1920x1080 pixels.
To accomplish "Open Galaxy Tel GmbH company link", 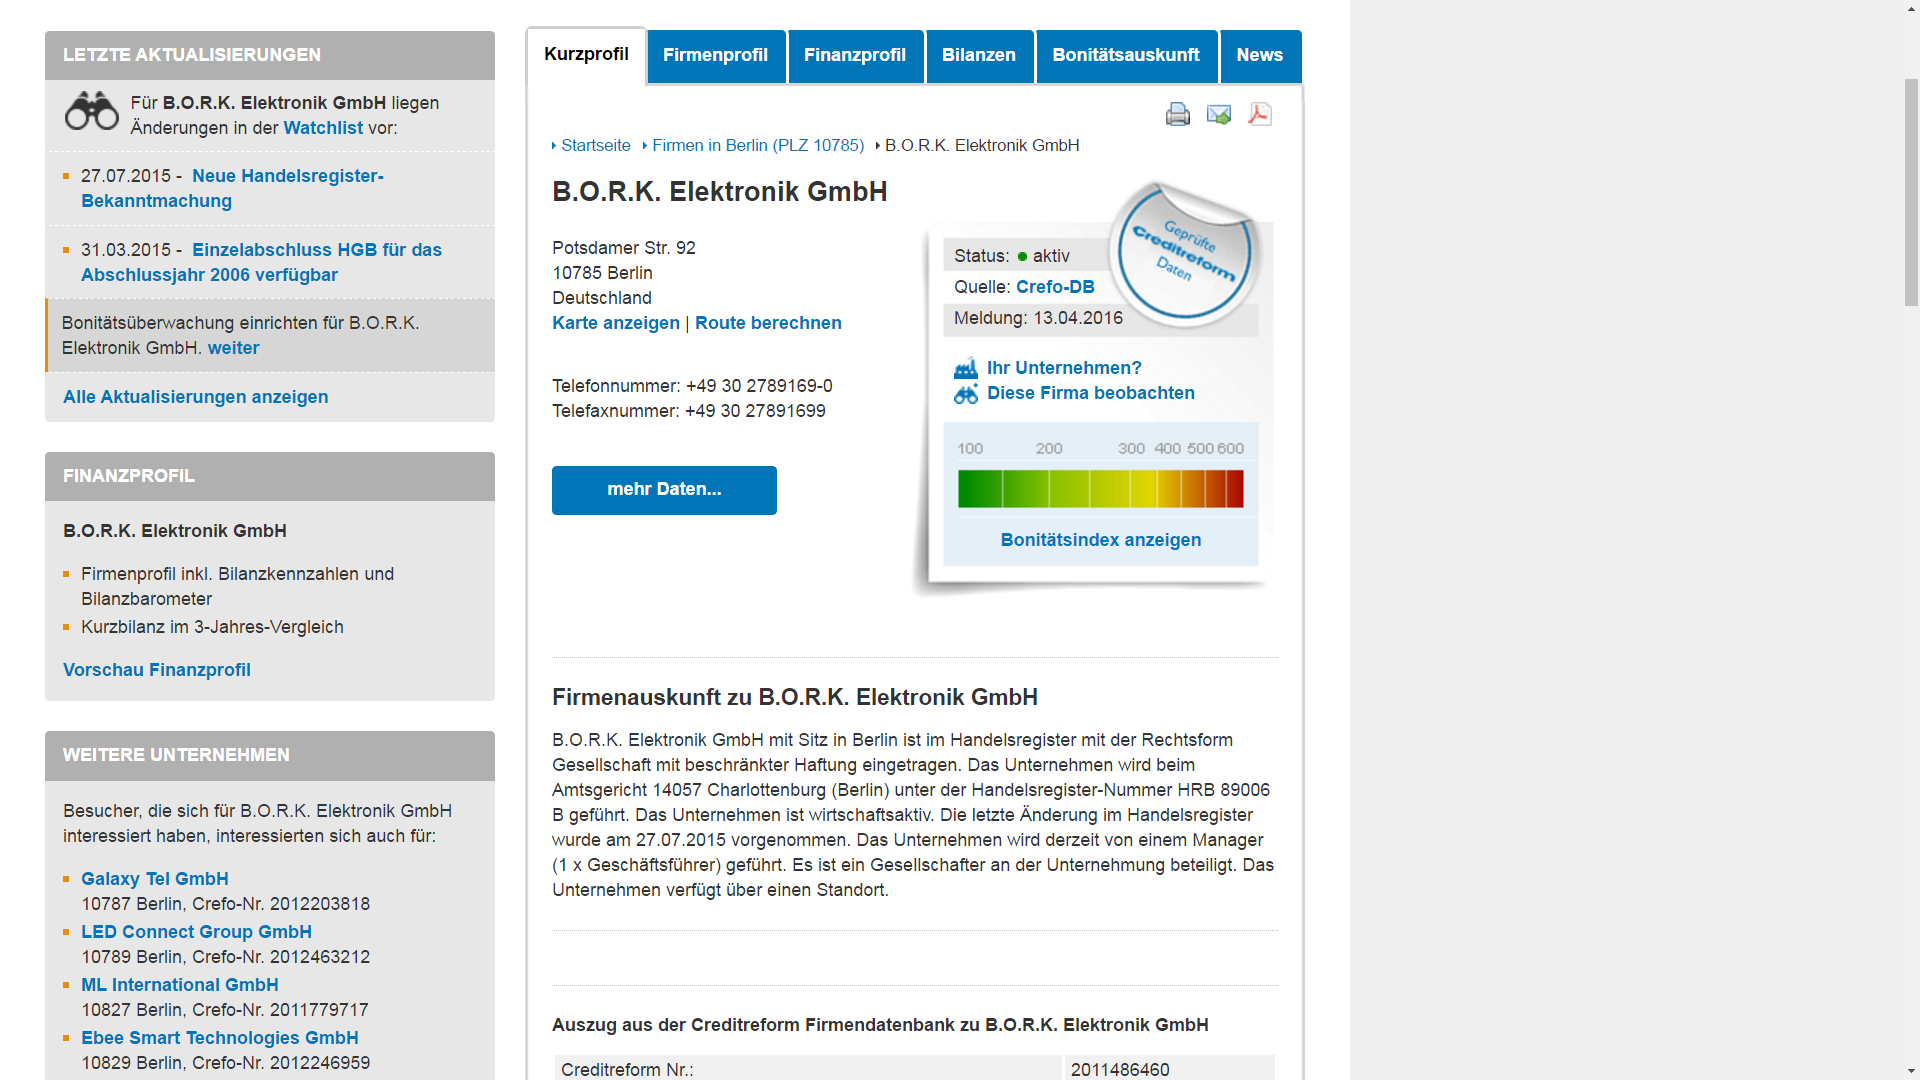I will coord(155,879).
